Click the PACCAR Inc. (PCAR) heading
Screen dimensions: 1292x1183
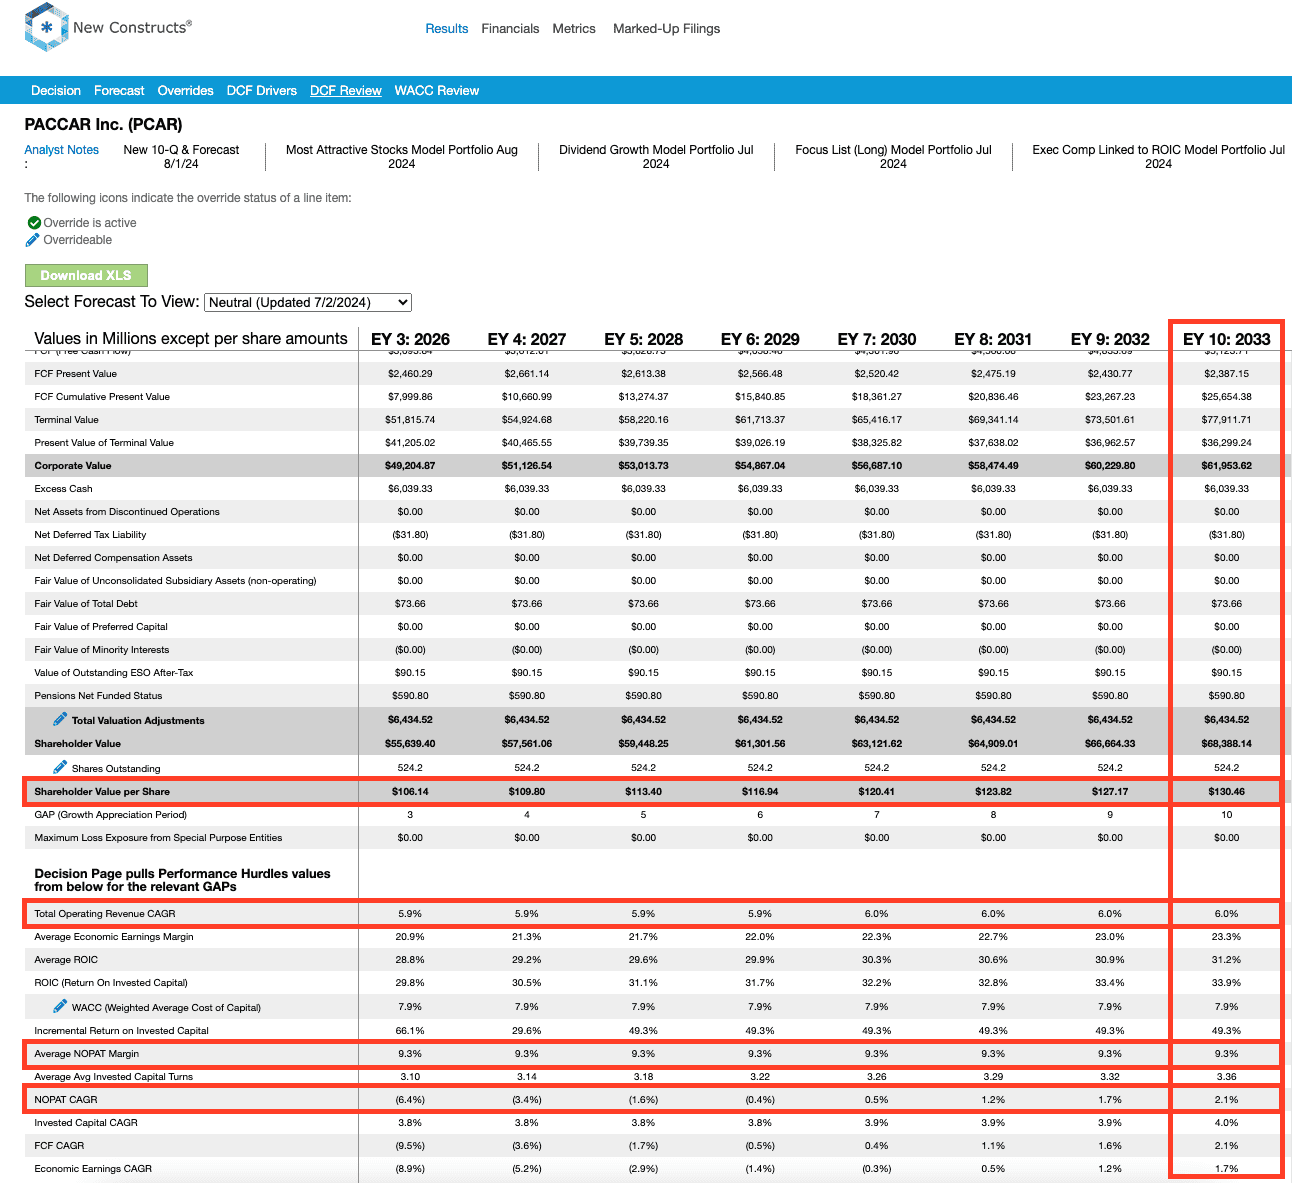pos(104,125)
